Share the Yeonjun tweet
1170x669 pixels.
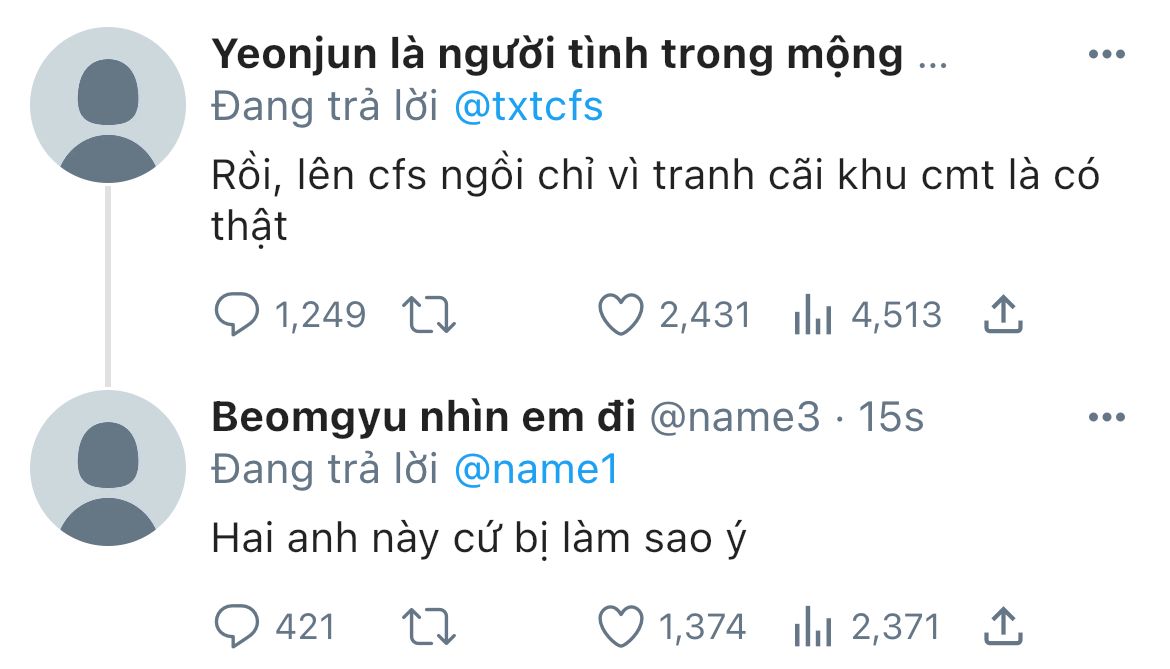click(x=1003, y=316)
